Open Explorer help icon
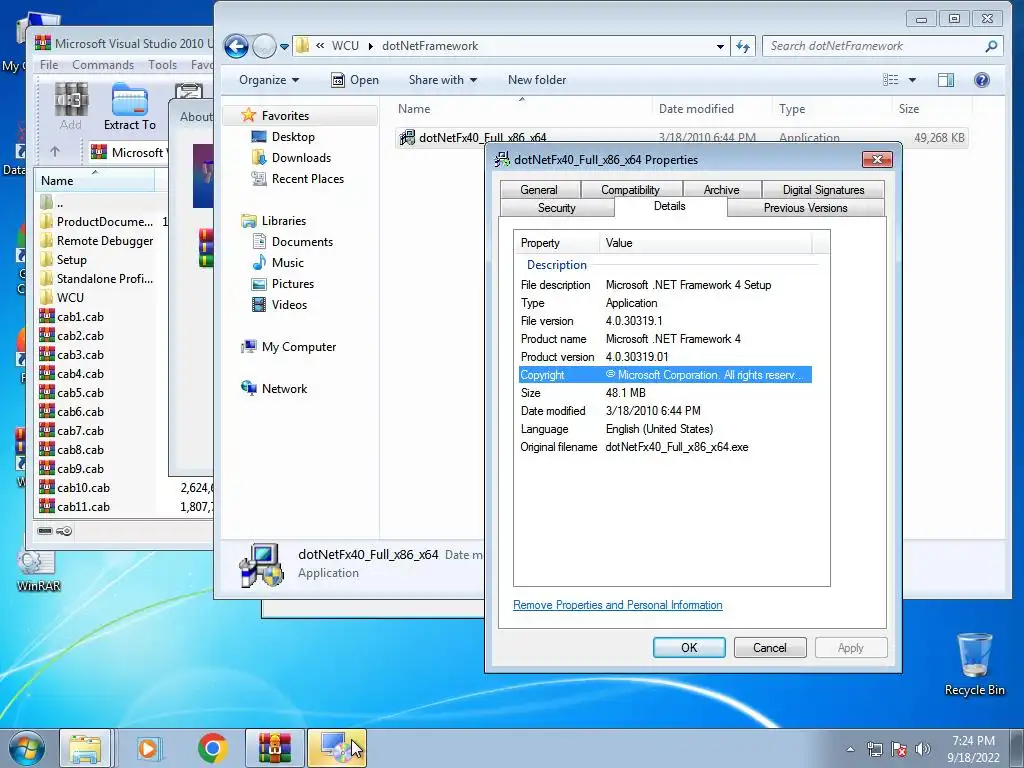 click(x=982, y=80)
